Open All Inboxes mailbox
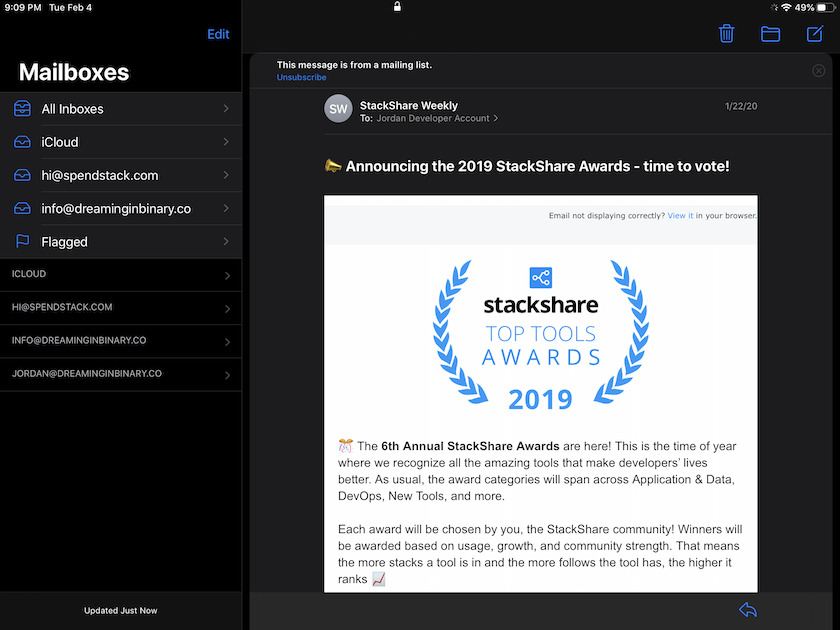 pos(120,109)
